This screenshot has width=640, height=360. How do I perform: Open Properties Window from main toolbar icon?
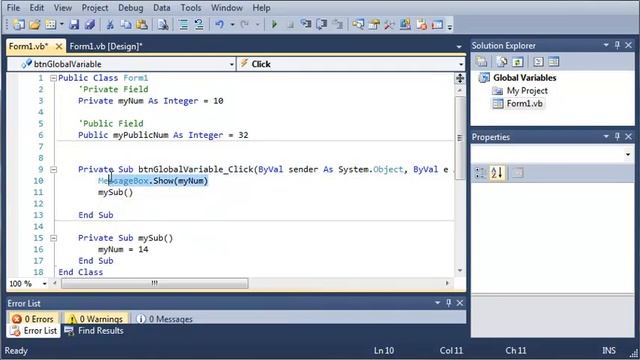(x=374, y=24)
